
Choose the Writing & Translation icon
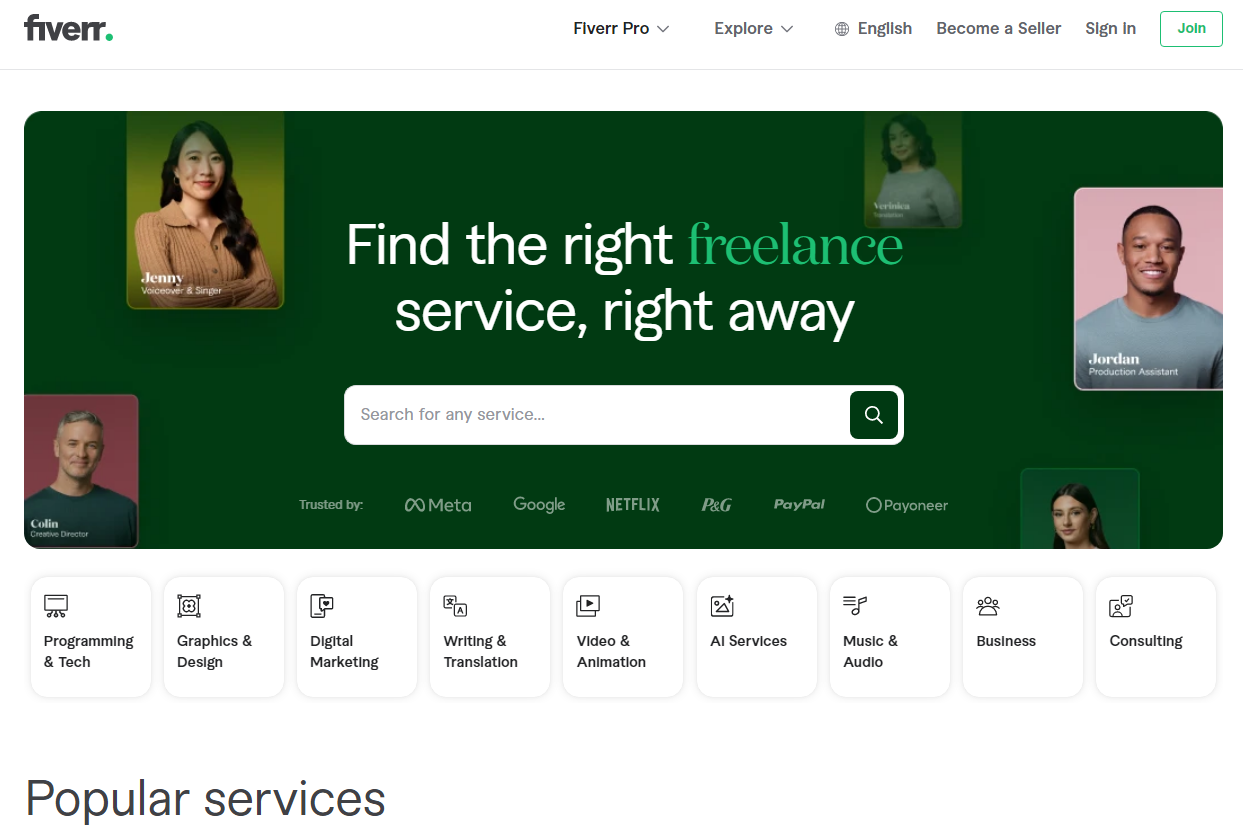[455, 606]
